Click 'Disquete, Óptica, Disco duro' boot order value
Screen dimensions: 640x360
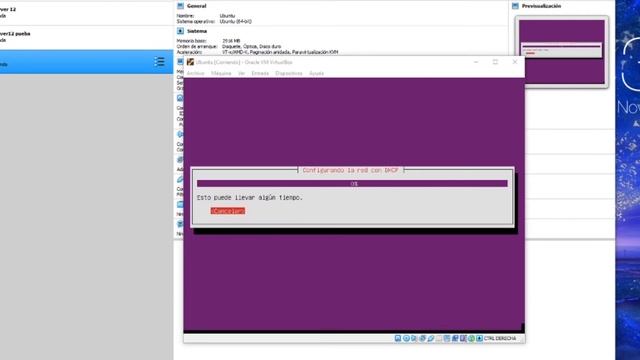coord(252,47)
